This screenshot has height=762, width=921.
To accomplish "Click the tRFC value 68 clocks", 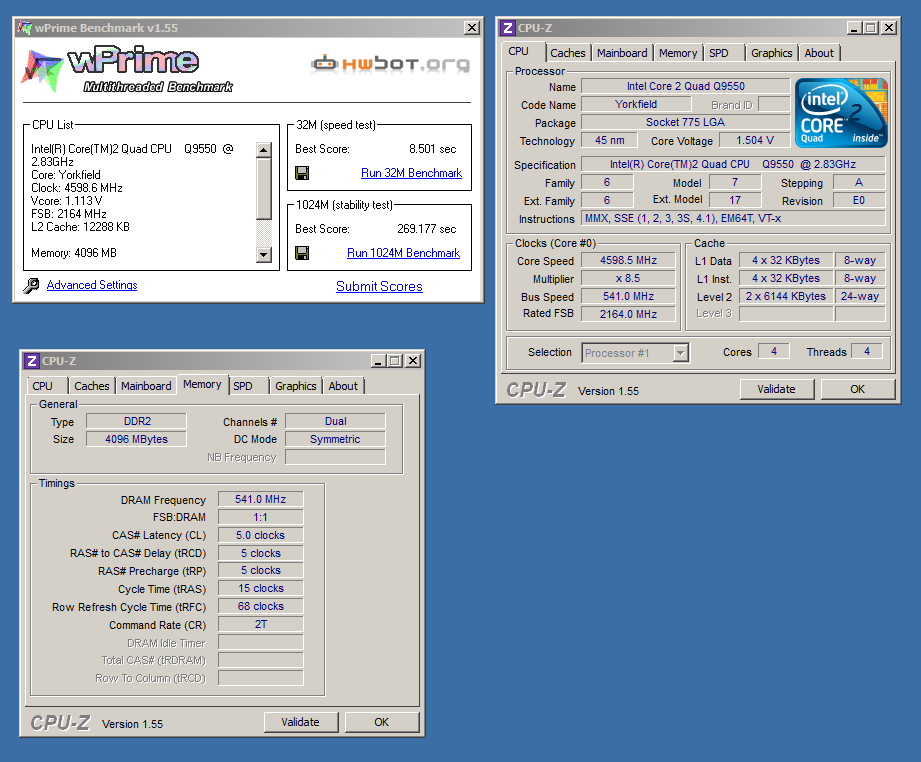I will pyautogui.click(x=261, y=606).
